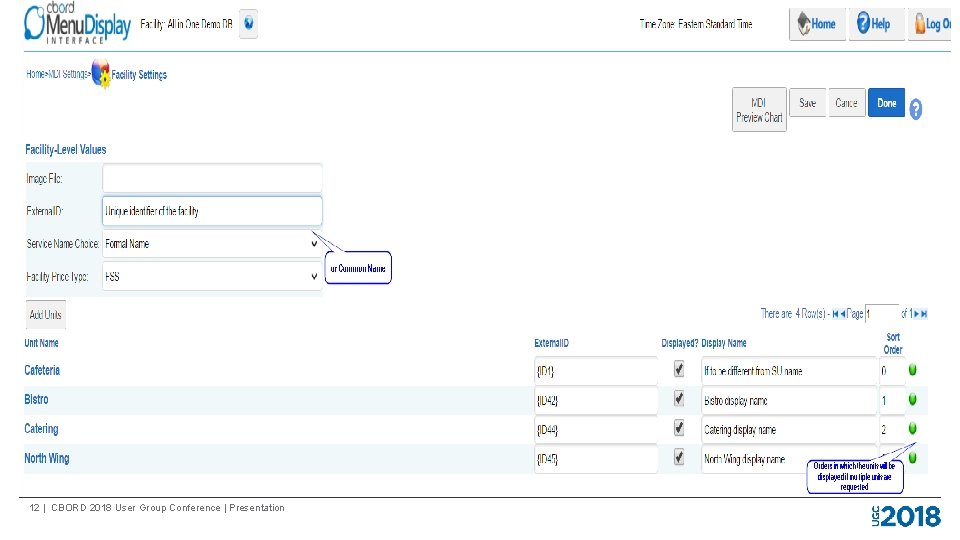
Task: Cancel the facility settings changes
Action: 847,103
